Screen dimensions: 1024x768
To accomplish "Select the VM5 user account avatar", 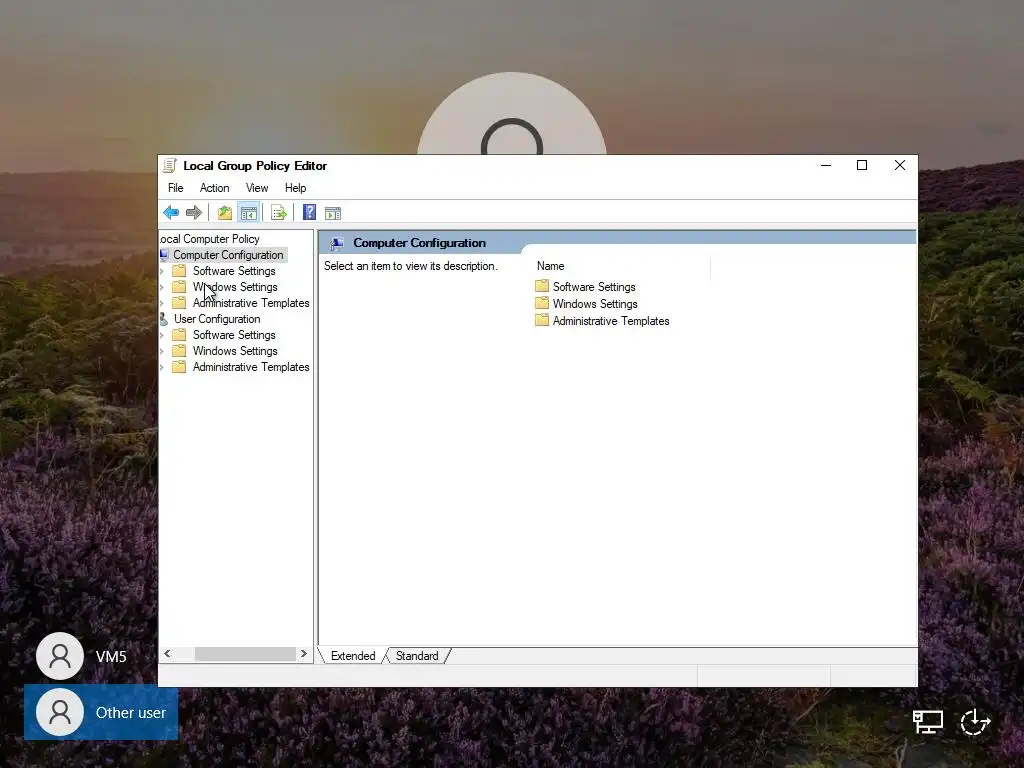I will coord(60,656).
